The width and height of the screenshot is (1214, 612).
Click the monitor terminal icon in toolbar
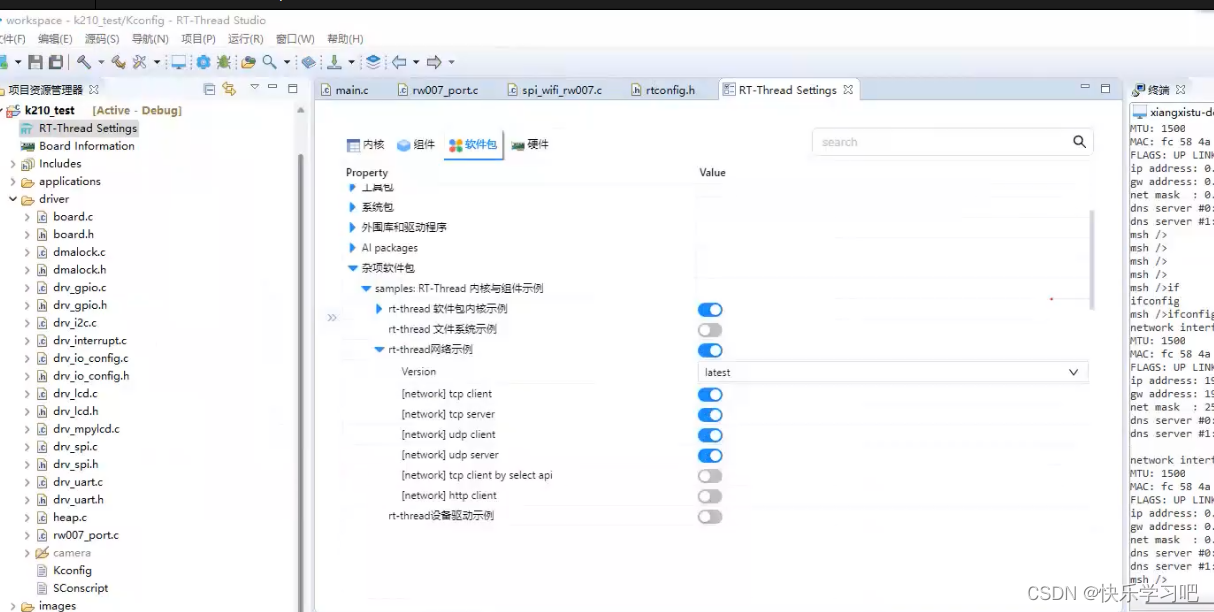179,62
